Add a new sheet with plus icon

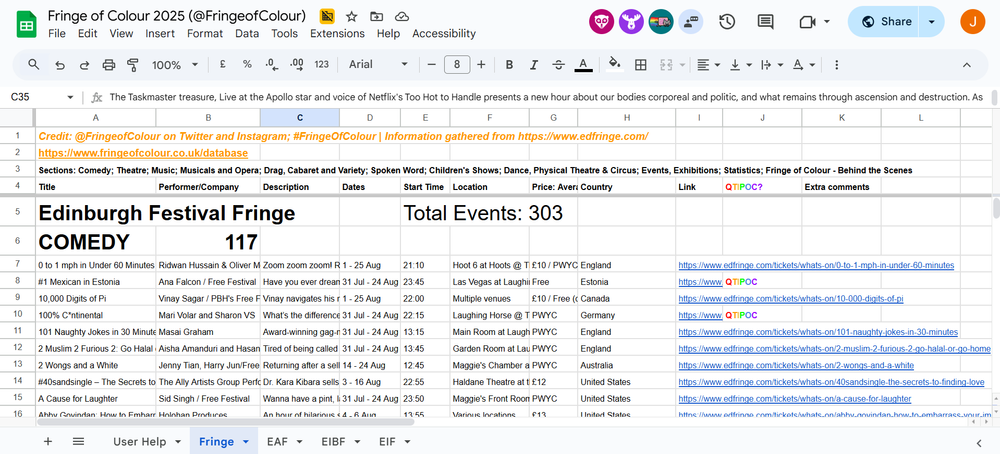click(48, 441)
